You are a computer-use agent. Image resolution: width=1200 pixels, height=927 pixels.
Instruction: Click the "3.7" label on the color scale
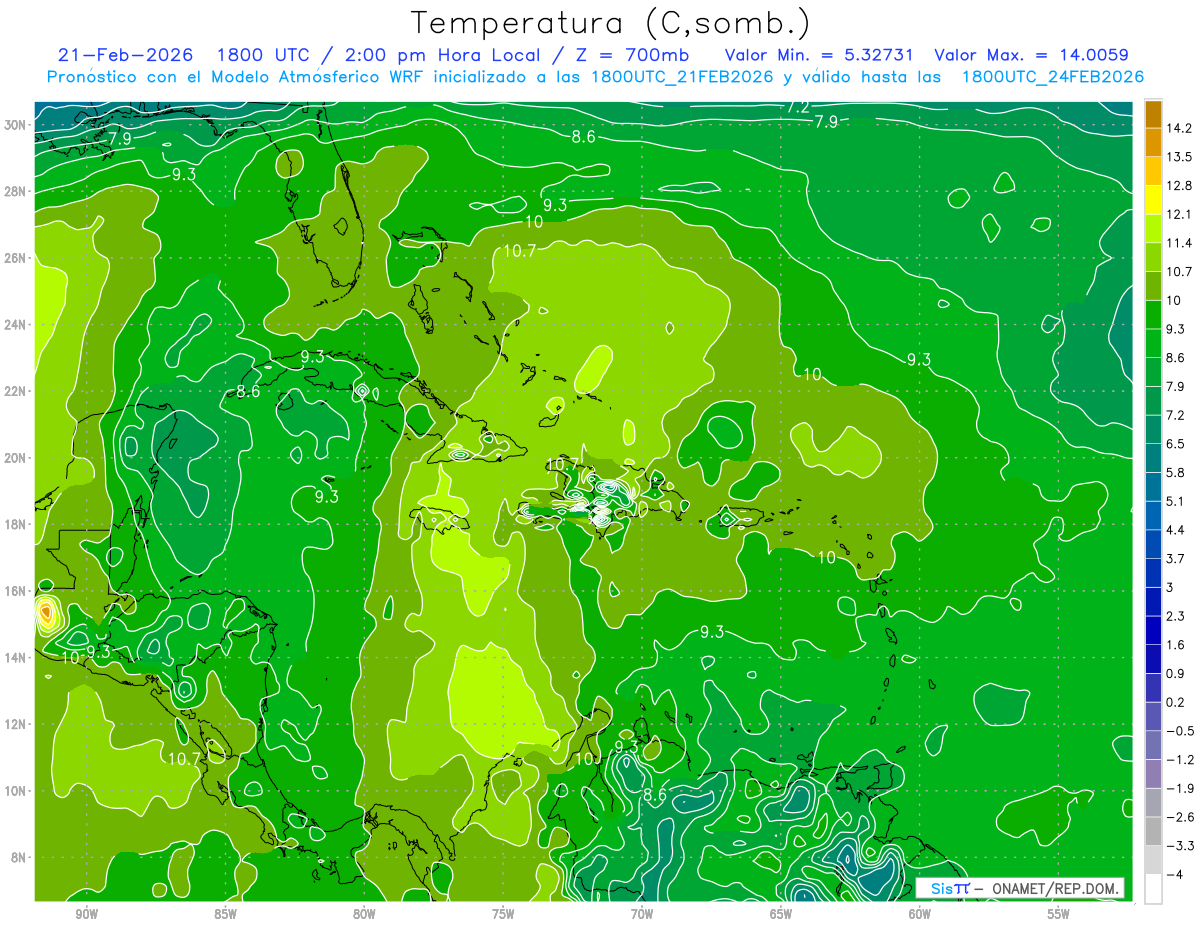pos(1176,558)
